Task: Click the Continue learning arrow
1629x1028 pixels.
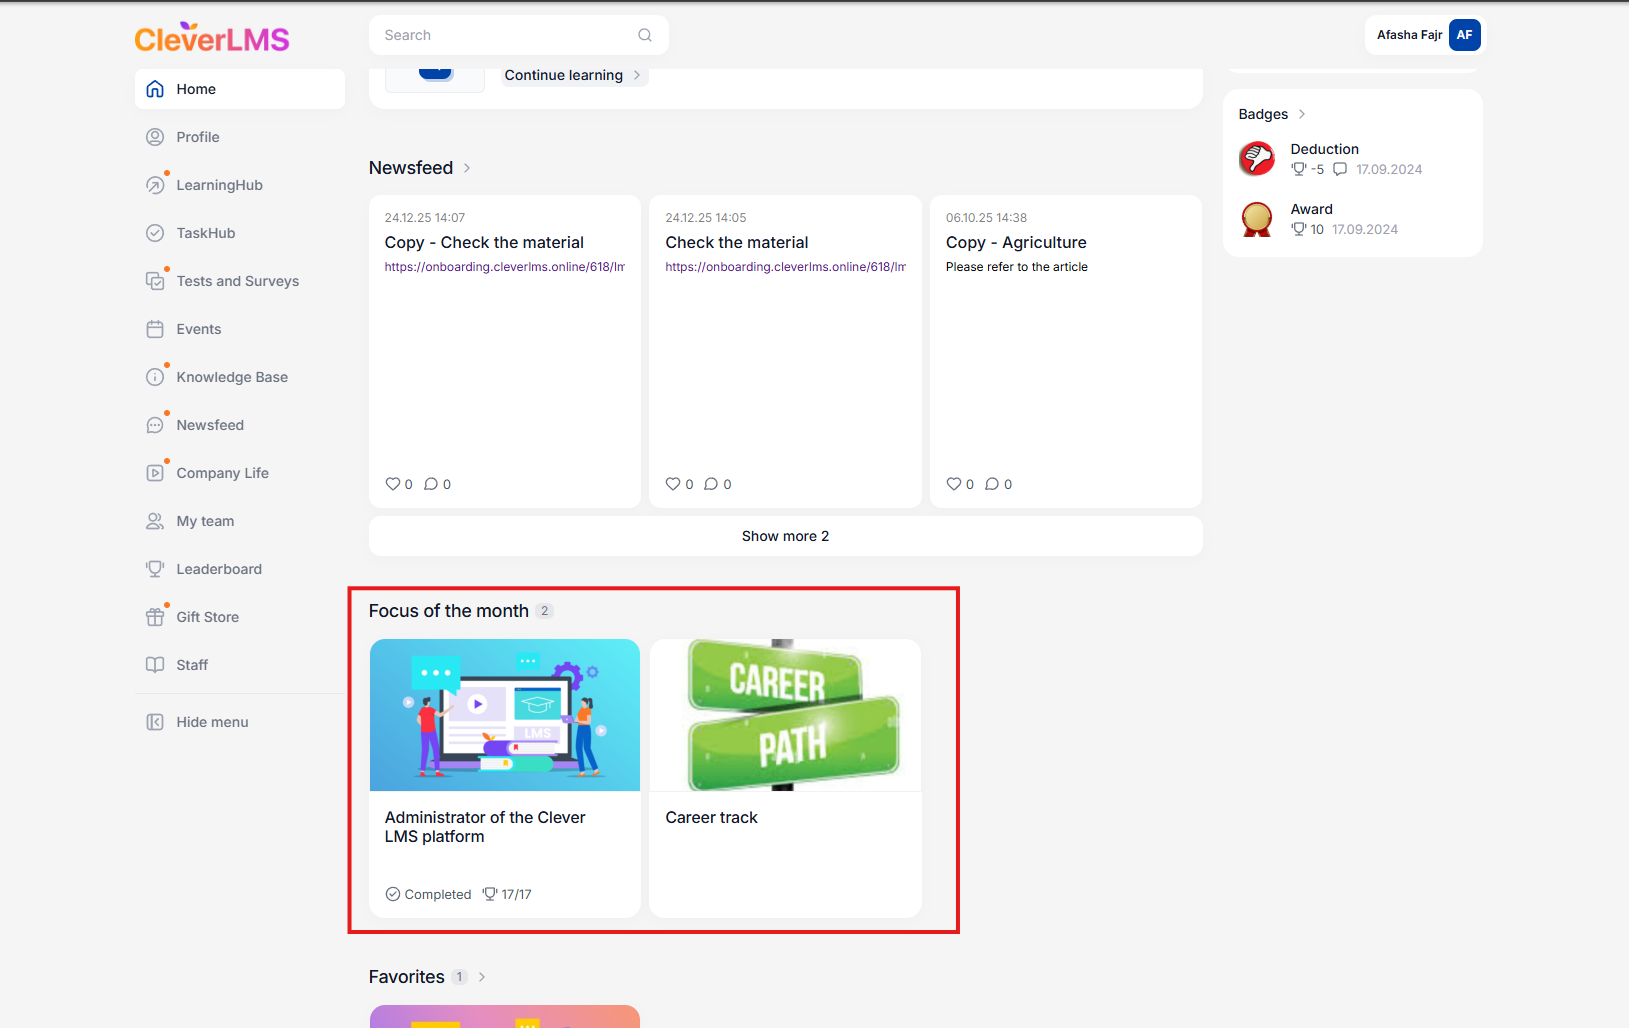Action: tap(637, 75)
